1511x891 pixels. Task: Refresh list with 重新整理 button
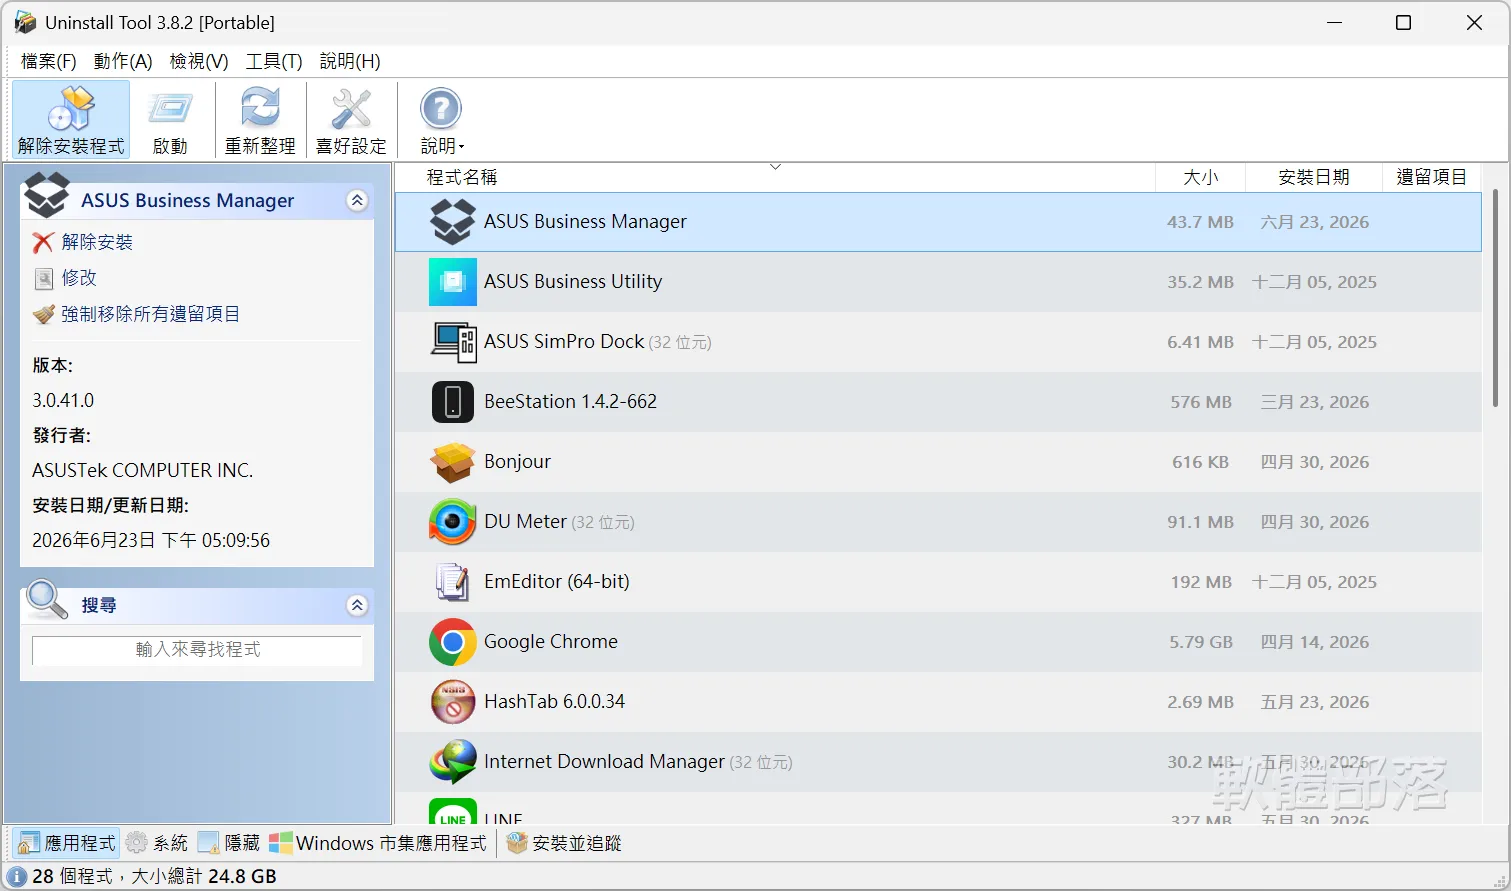260,120
